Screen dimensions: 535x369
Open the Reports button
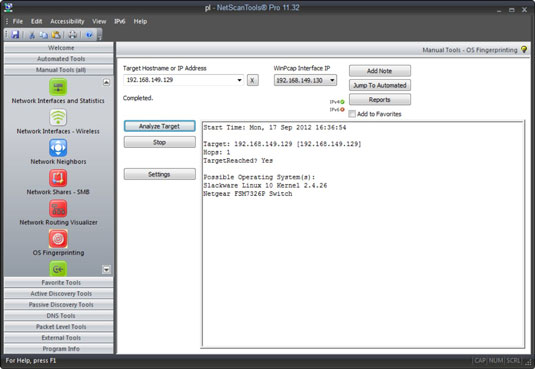(380, 100)
